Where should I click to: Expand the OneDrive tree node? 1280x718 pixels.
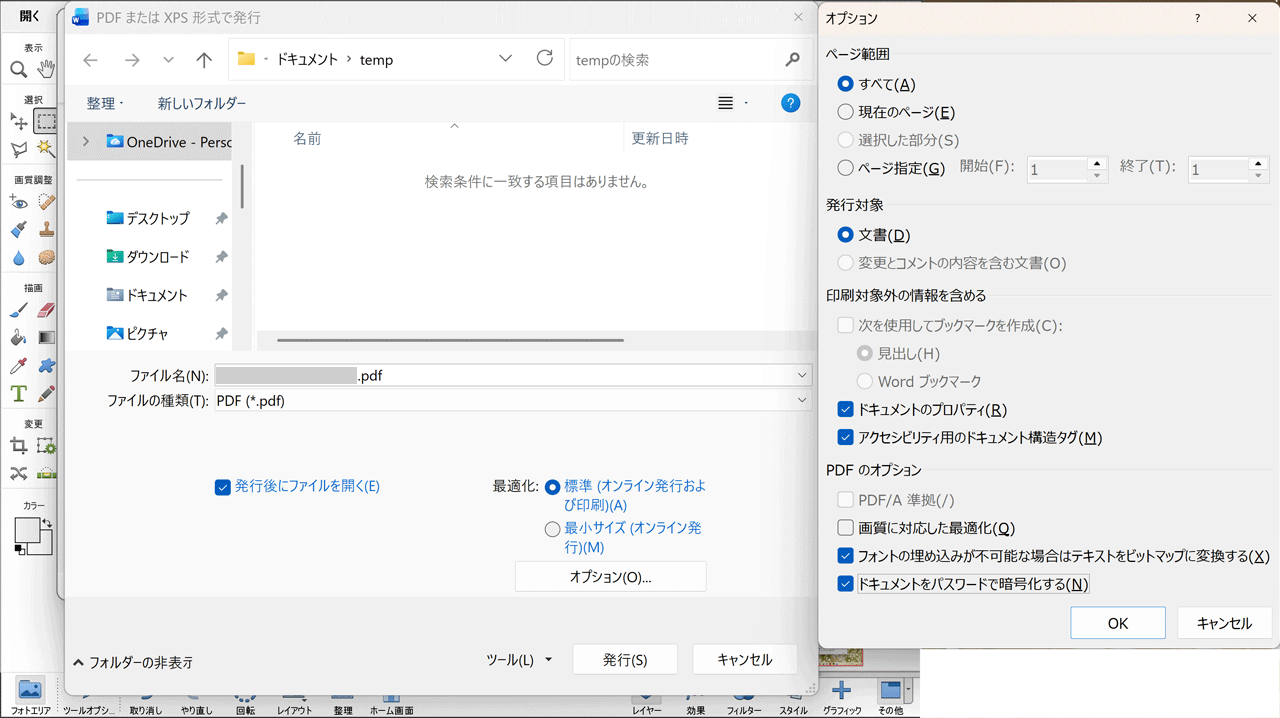[86, 142]
